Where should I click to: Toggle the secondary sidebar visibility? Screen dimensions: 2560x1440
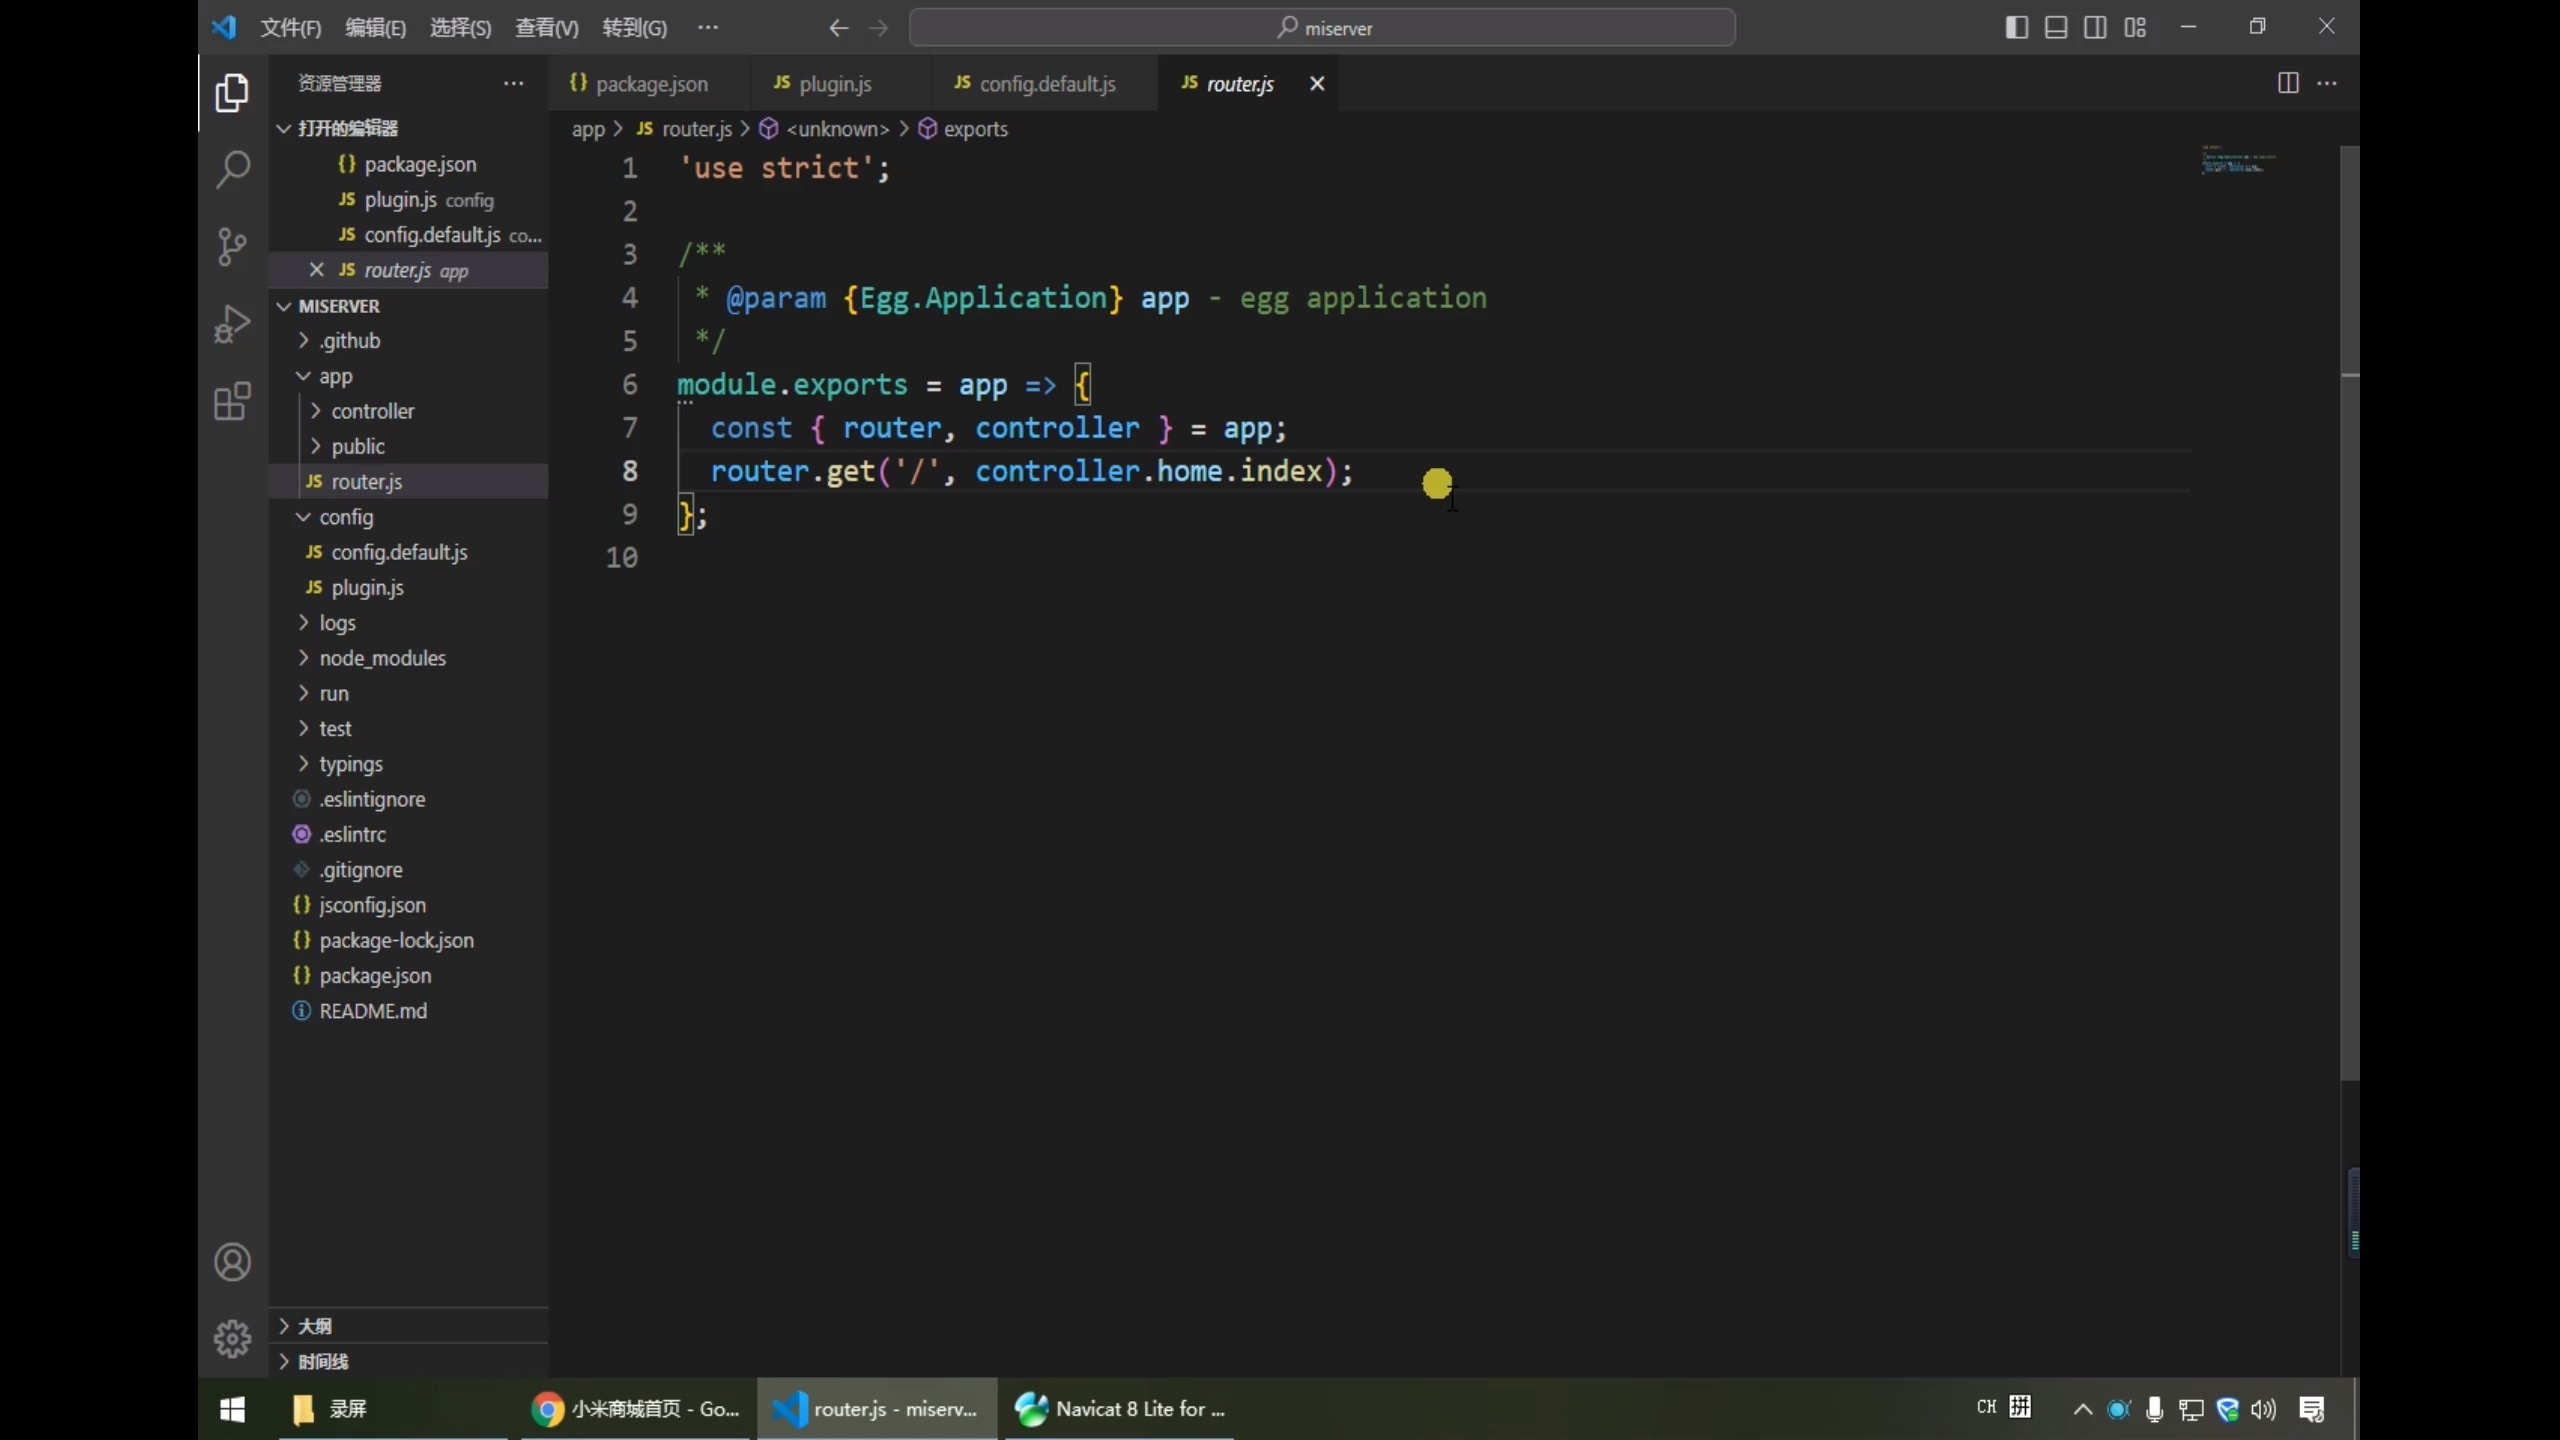tap(2095, 28)
